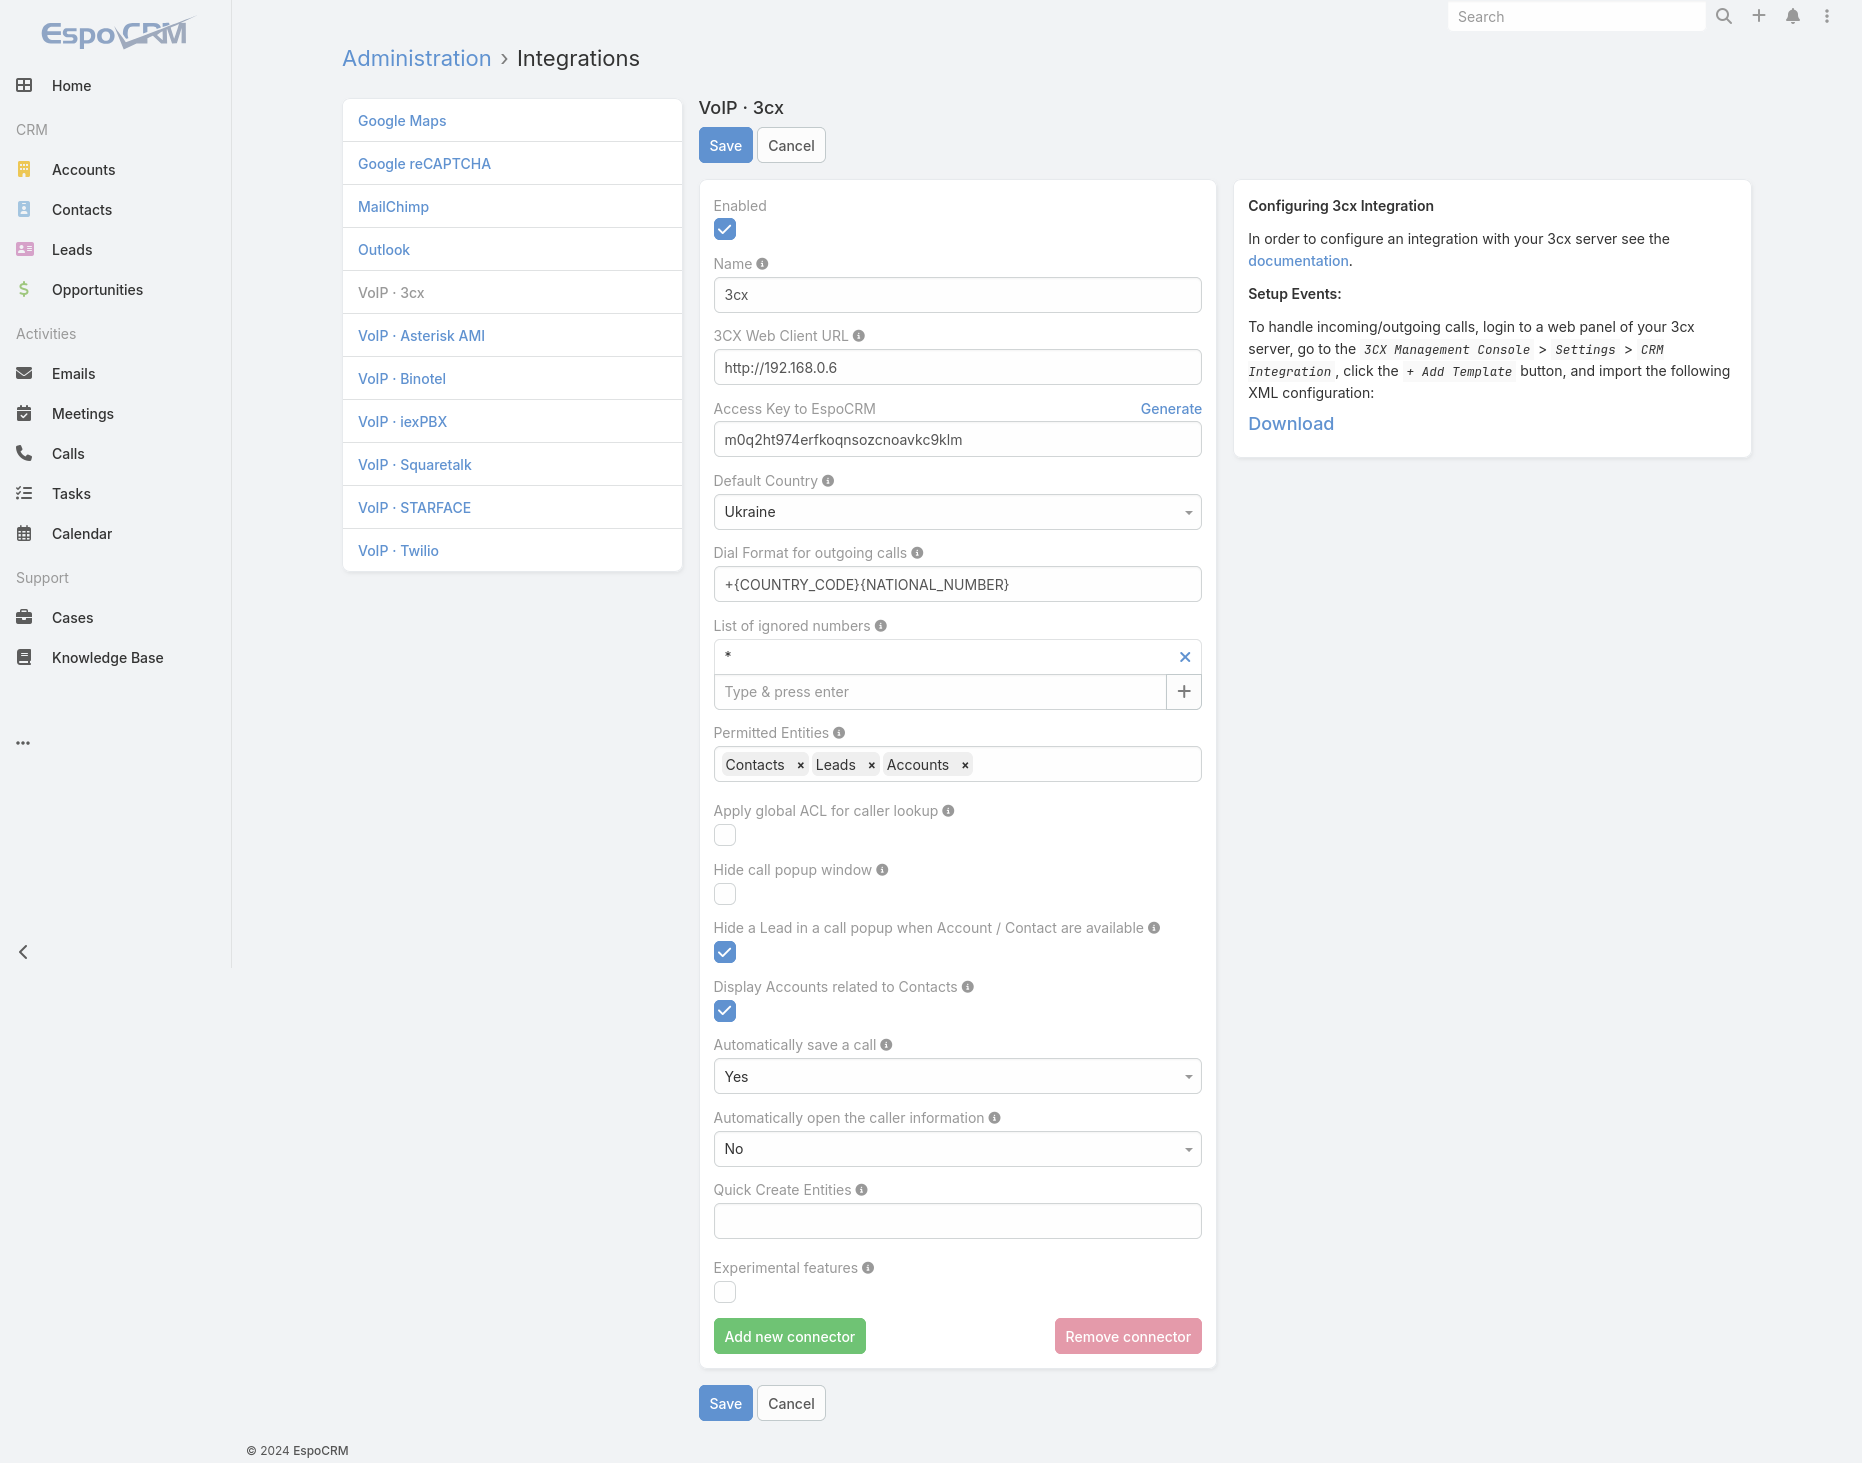Enable Experimental features checkbox
The width and height of the screenshot is (1862, 1463).
[x=725, y=1292]
